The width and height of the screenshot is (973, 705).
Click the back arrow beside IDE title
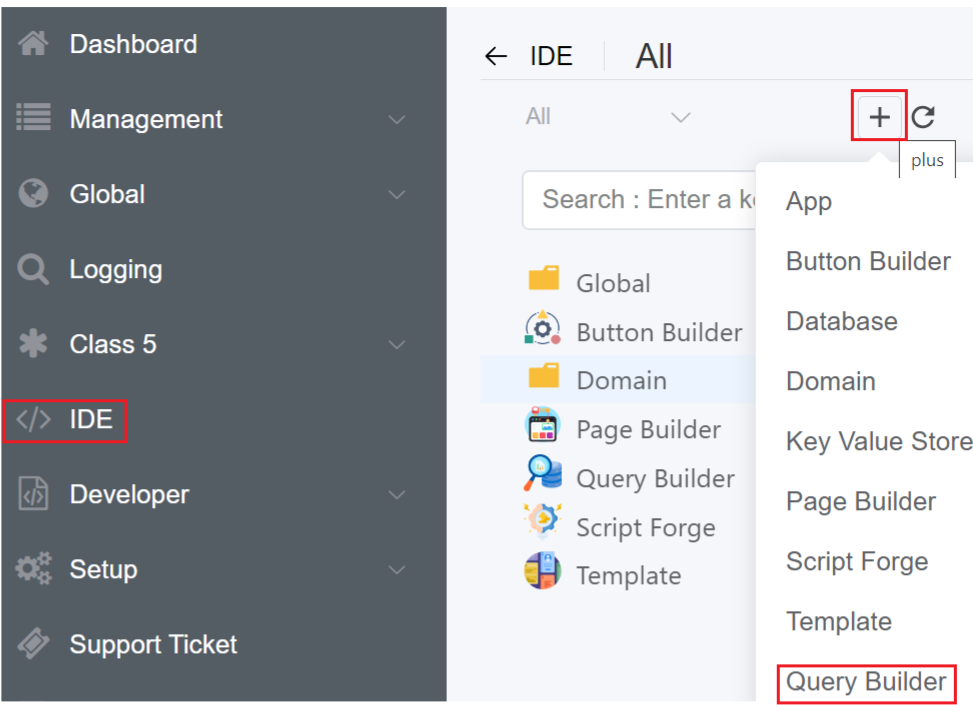496,56
